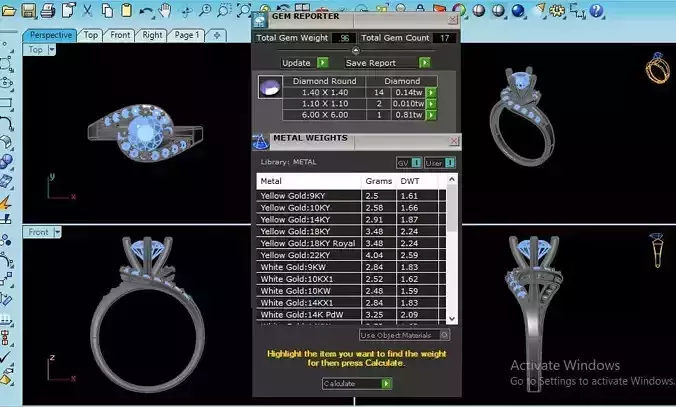676x407 pixels.
Task: Select the Pan hand tool
Action: [x=165, y=11]
